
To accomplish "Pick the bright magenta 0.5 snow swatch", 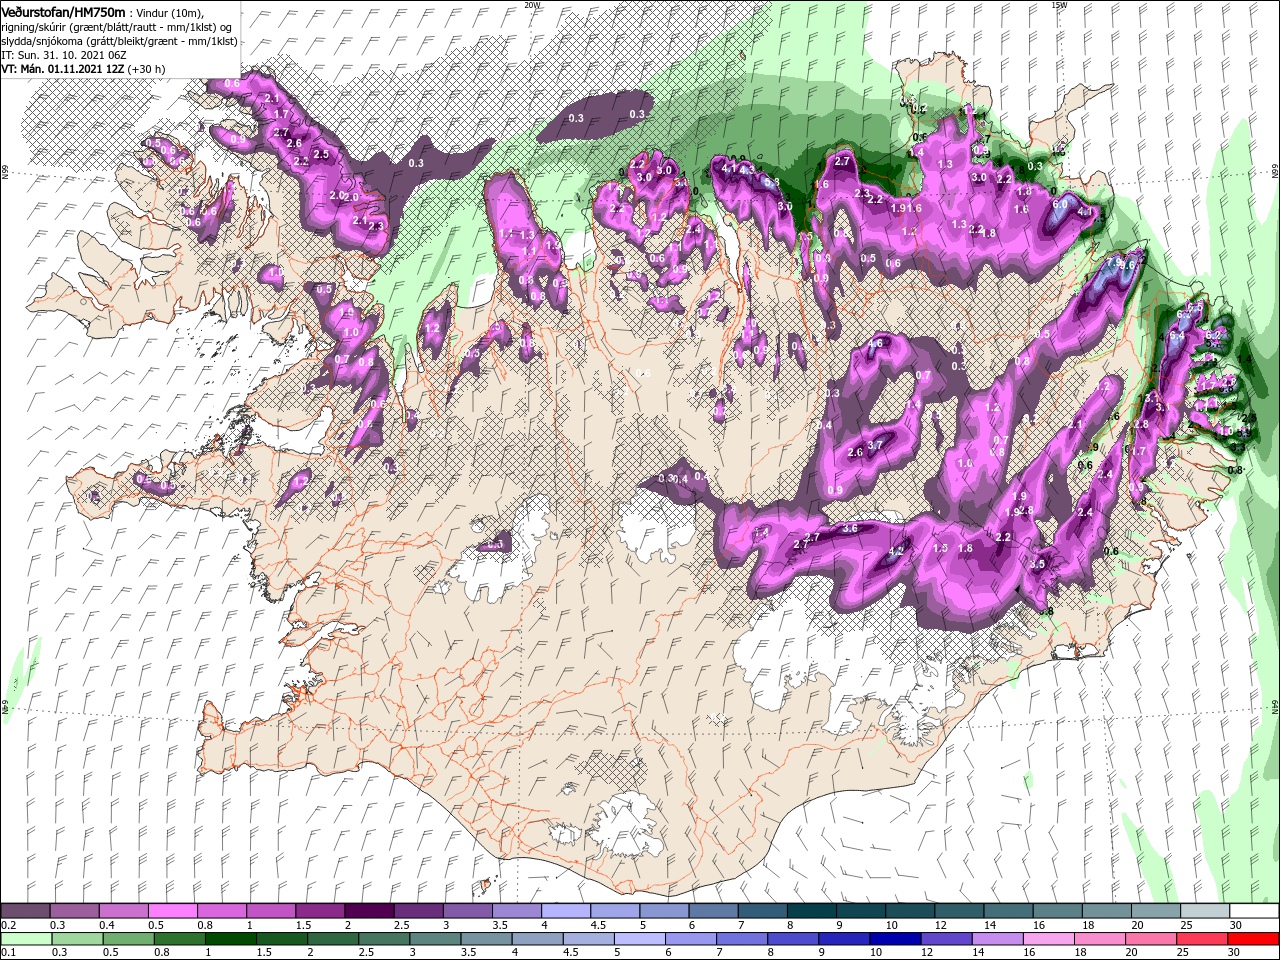I will (x=173, y=911).
